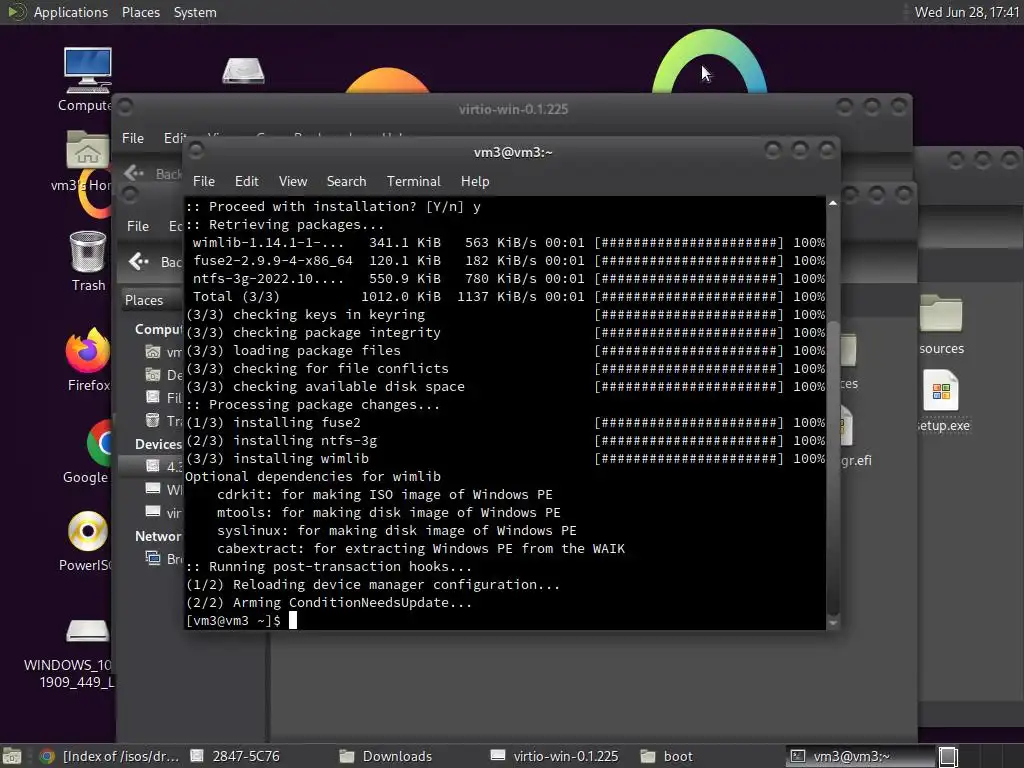
Task: Select the Devices section in the sidebar
Action: (x=158, y=444)
